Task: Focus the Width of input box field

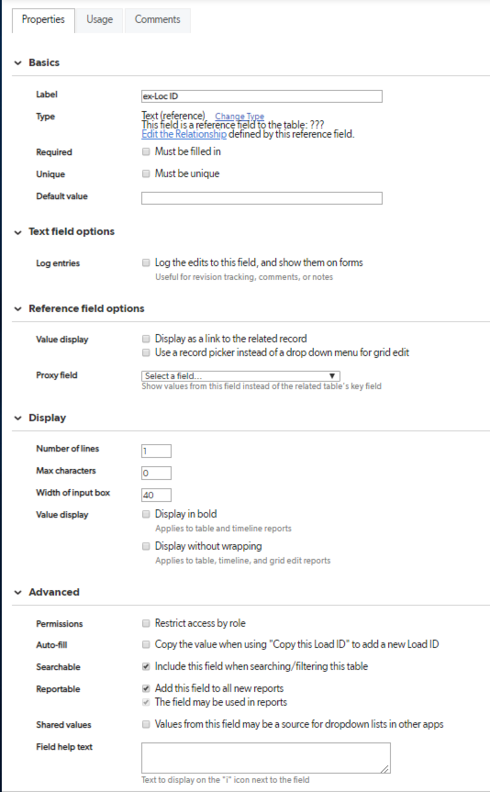Action: pos(156,495)
